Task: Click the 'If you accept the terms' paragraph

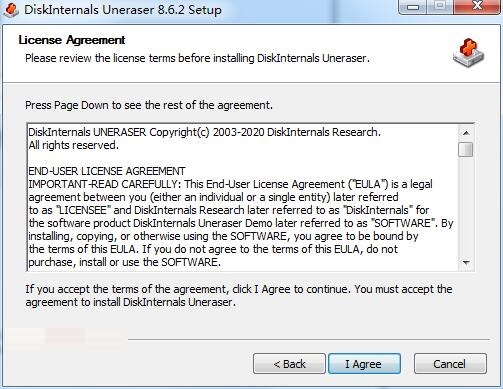Action: click(239, 295)
